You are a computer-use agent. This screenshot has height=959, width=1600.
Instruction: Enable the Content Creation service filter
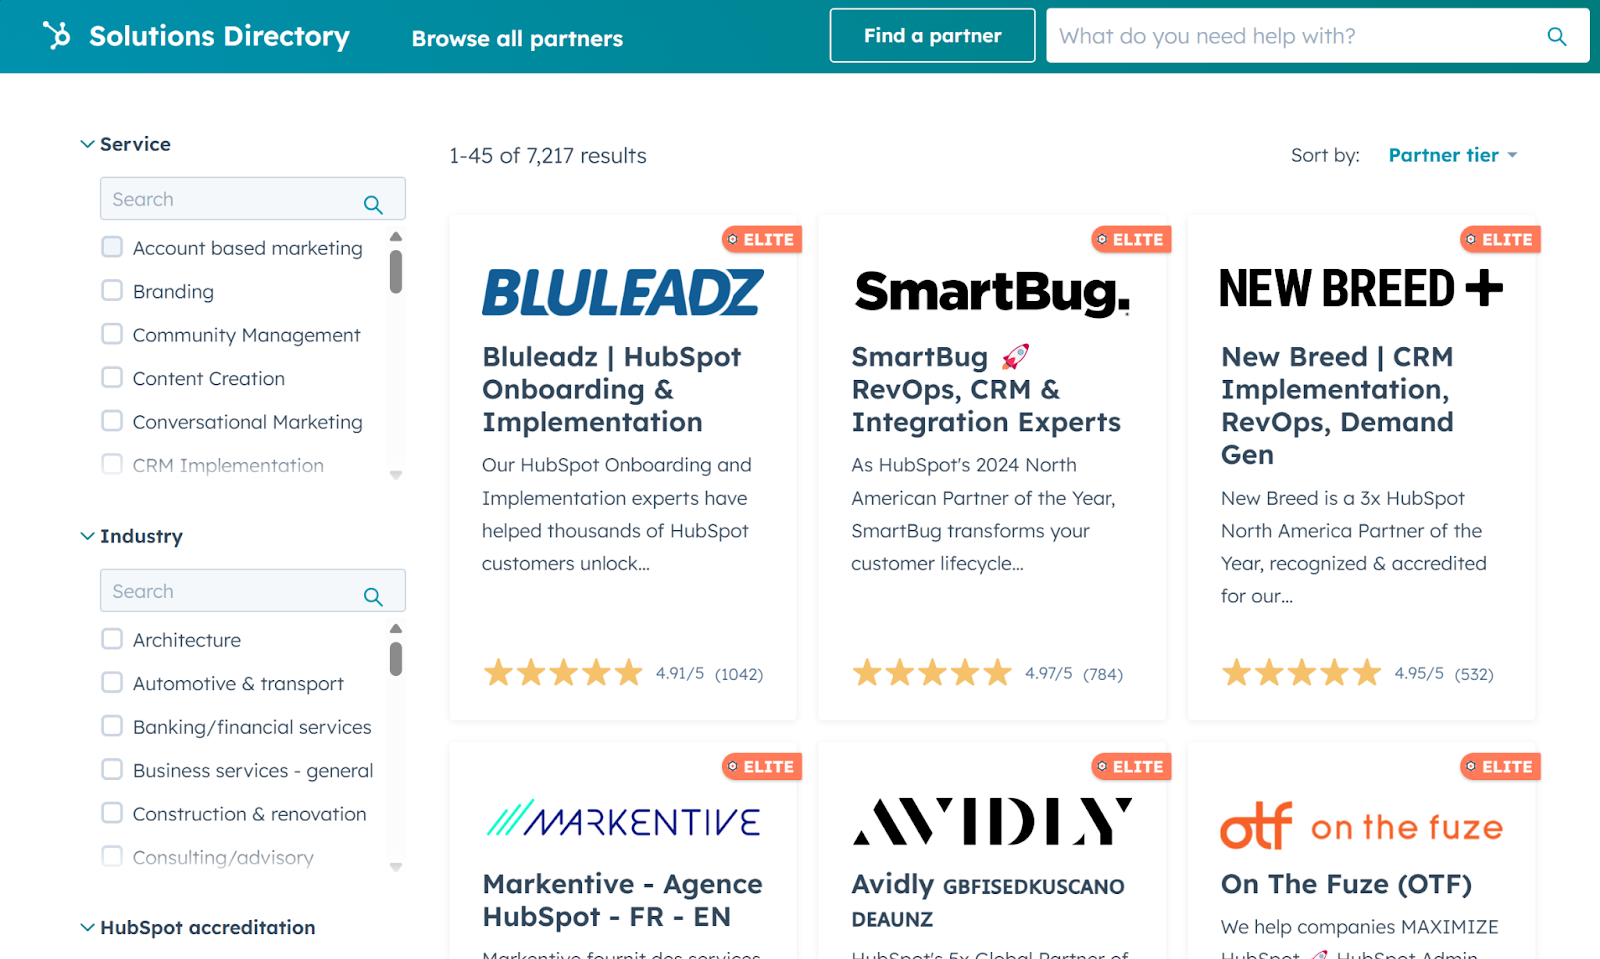[x=112, y=378]
